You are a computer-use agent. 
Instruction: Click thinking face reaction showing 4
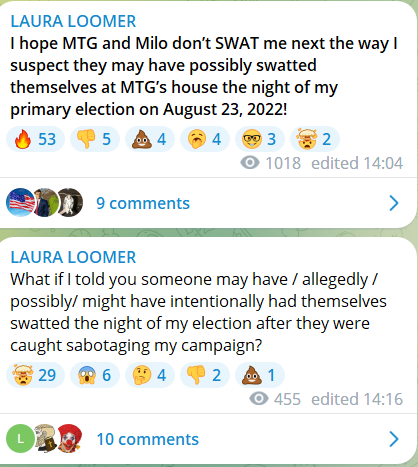150,375
